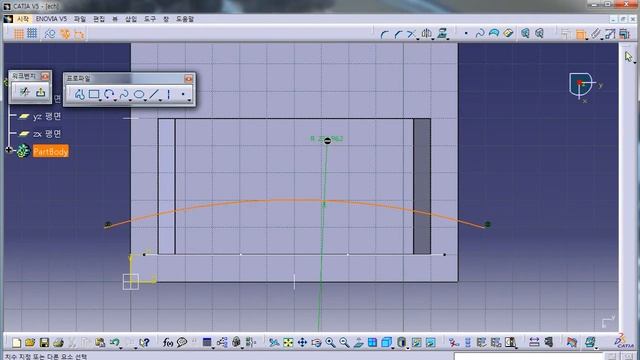This screenshot has width=640, height=360.
Task: Open the 시작 menu
Action: tap(22, 19)
